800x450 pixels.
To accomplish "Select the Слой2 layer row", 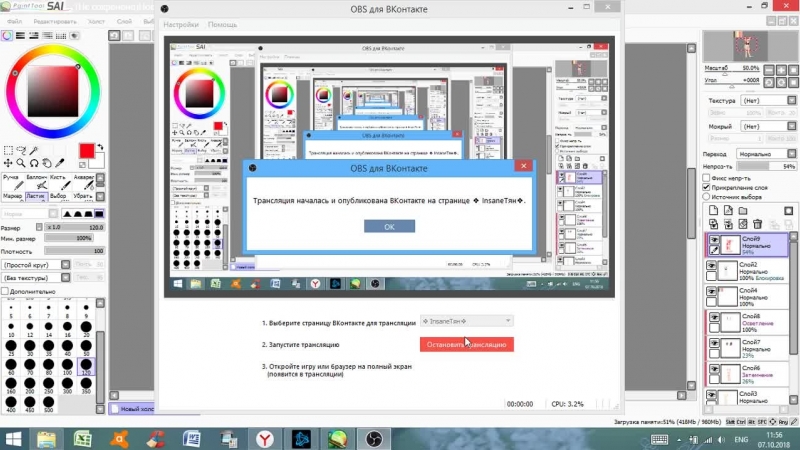I will click(x=746, y=271).
